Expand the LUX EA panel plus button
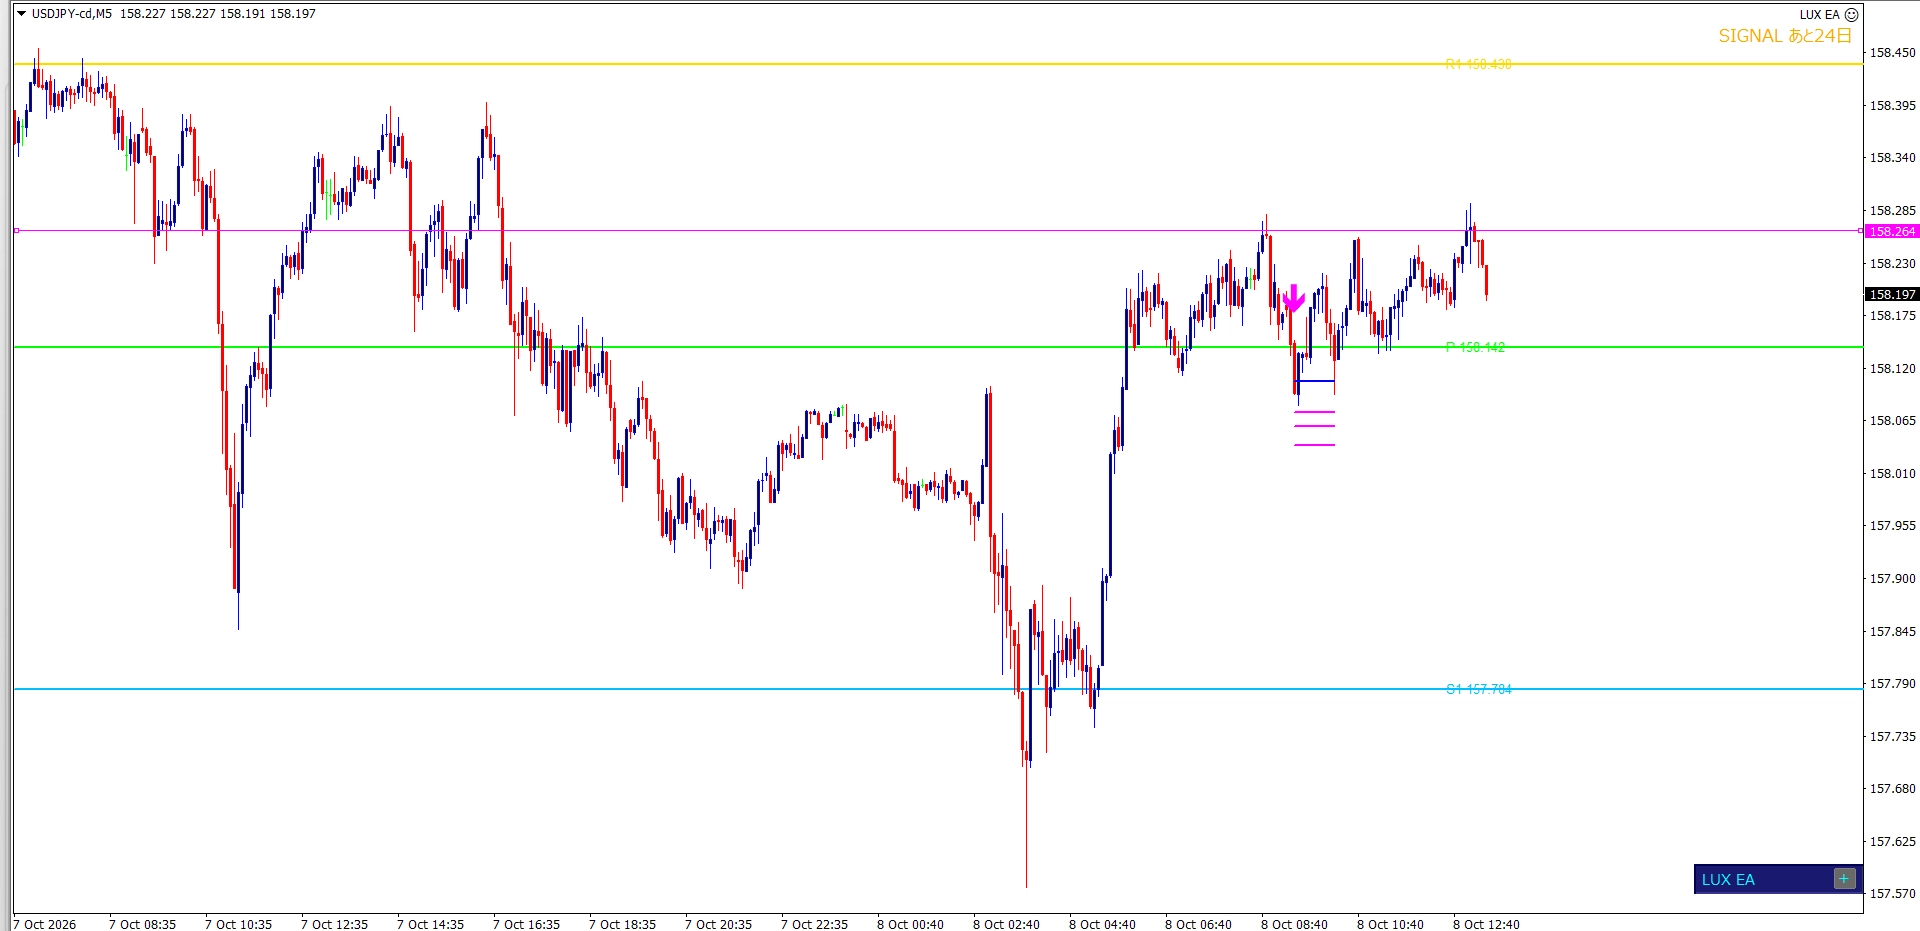 1844,879
